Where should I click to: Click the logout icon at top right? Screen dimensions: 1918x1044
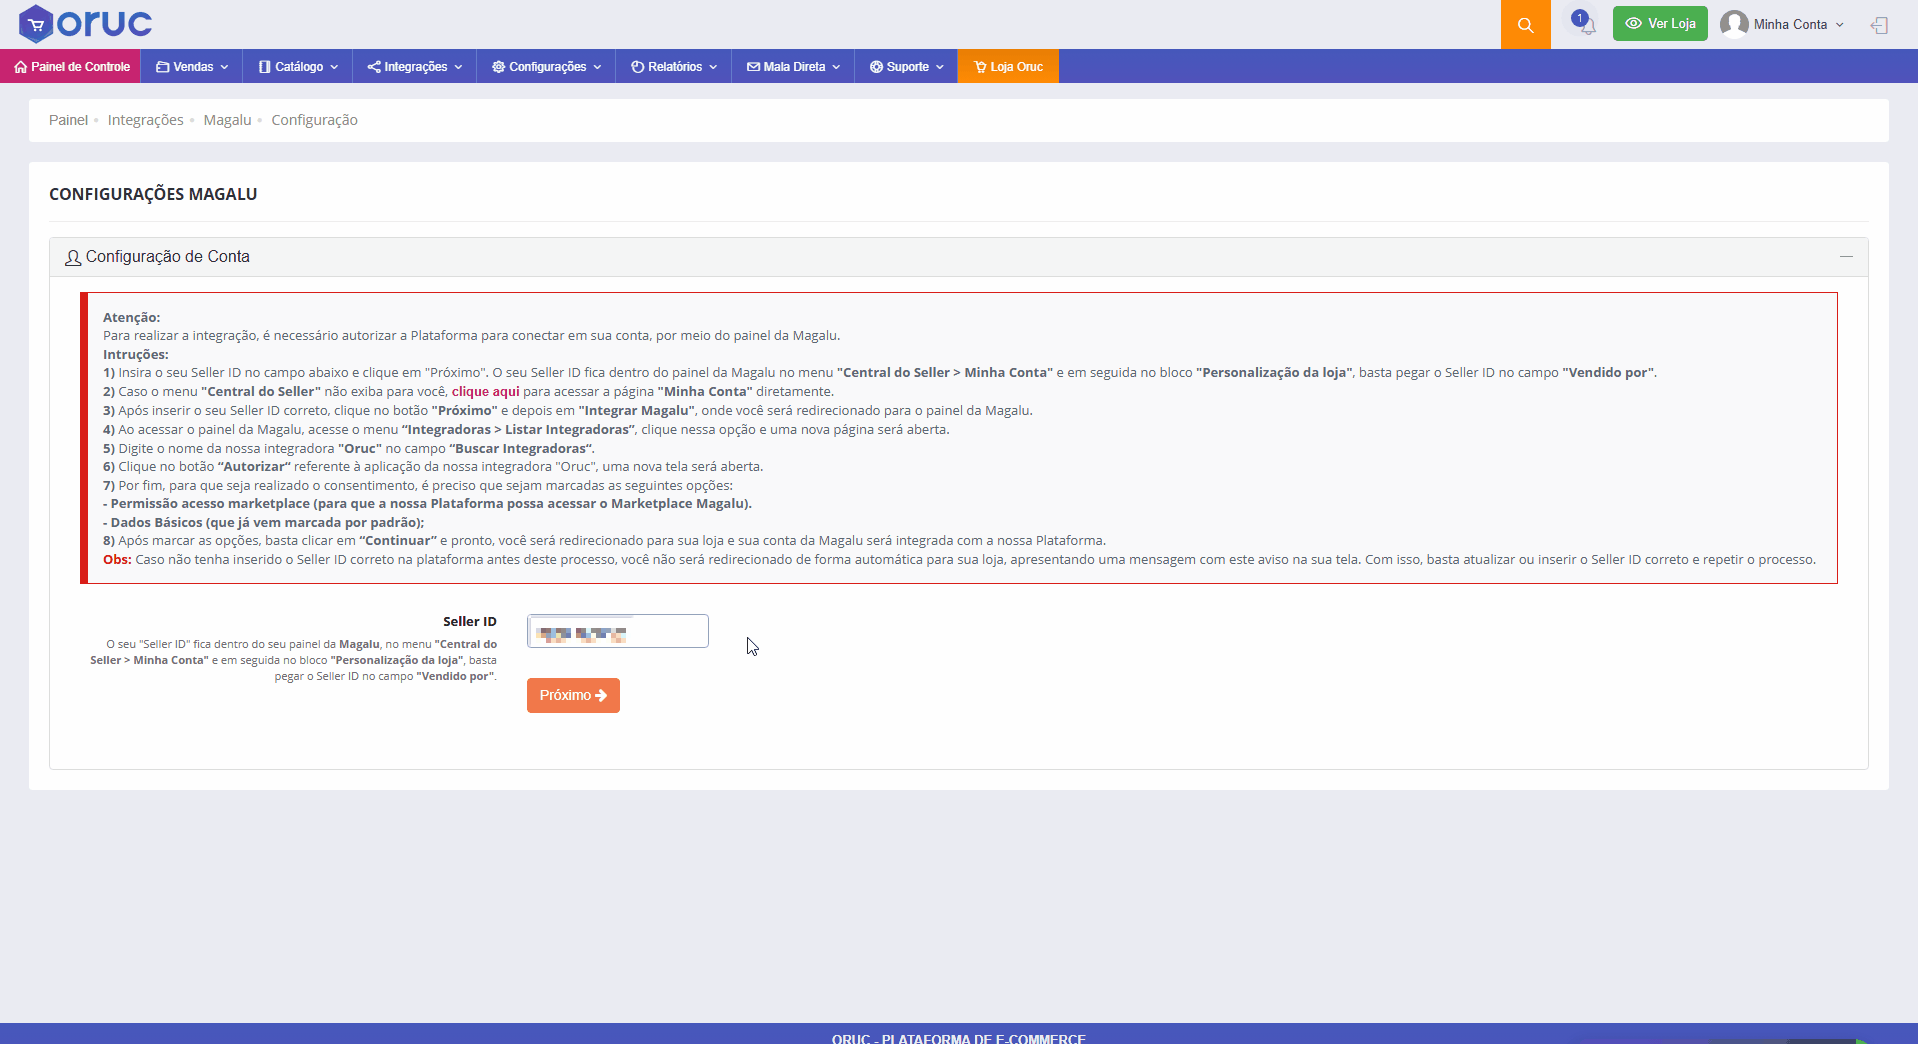point(1879,25)
